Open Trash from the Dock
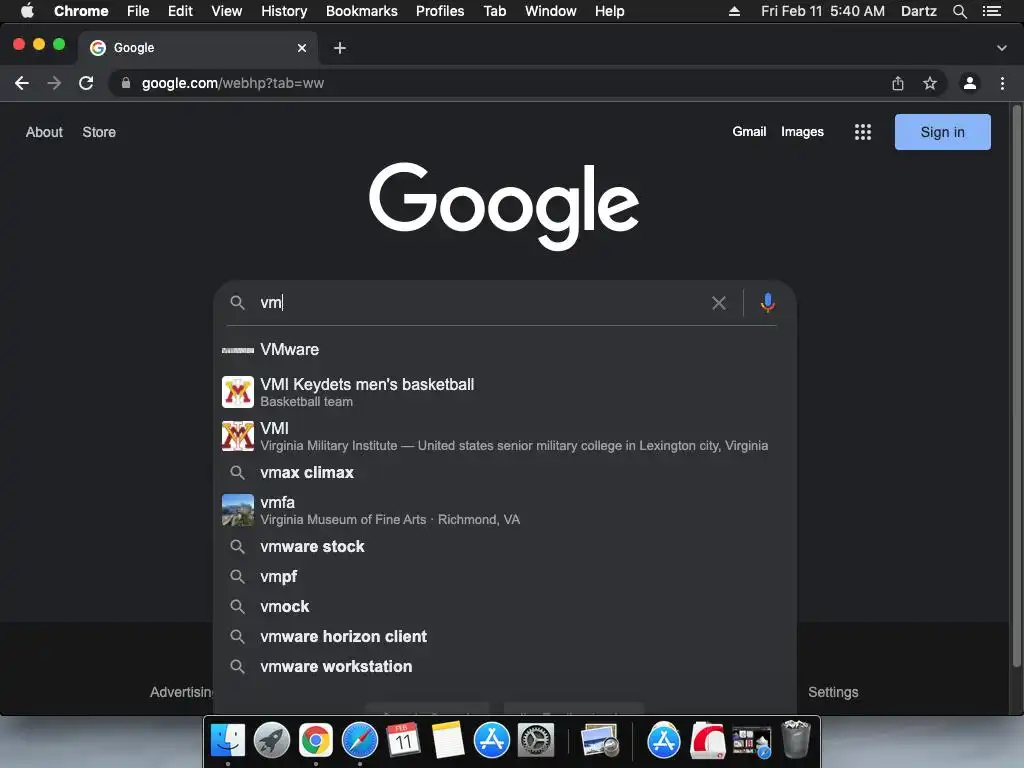1024x768 pixels. pyautogui.click(x=796, y=739)
